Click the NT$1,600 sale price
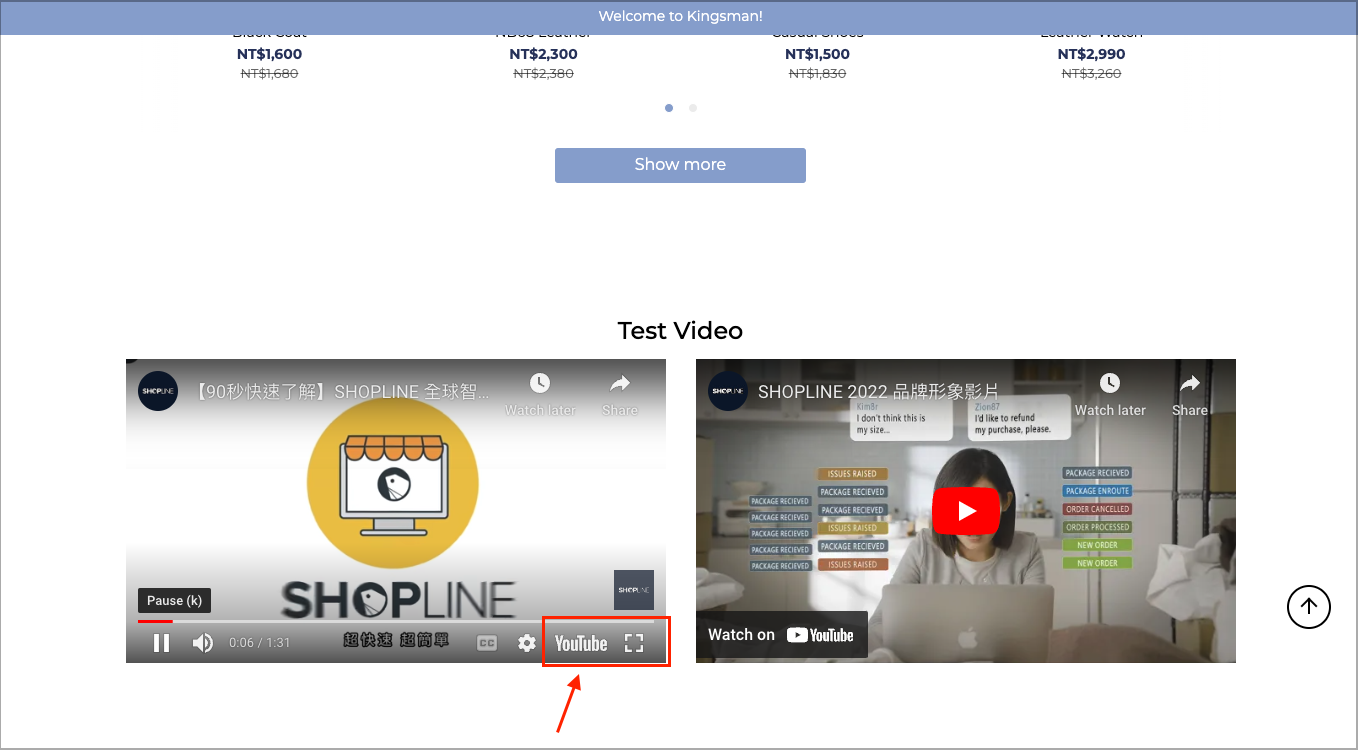The image size is (1358, 750). 269,54
